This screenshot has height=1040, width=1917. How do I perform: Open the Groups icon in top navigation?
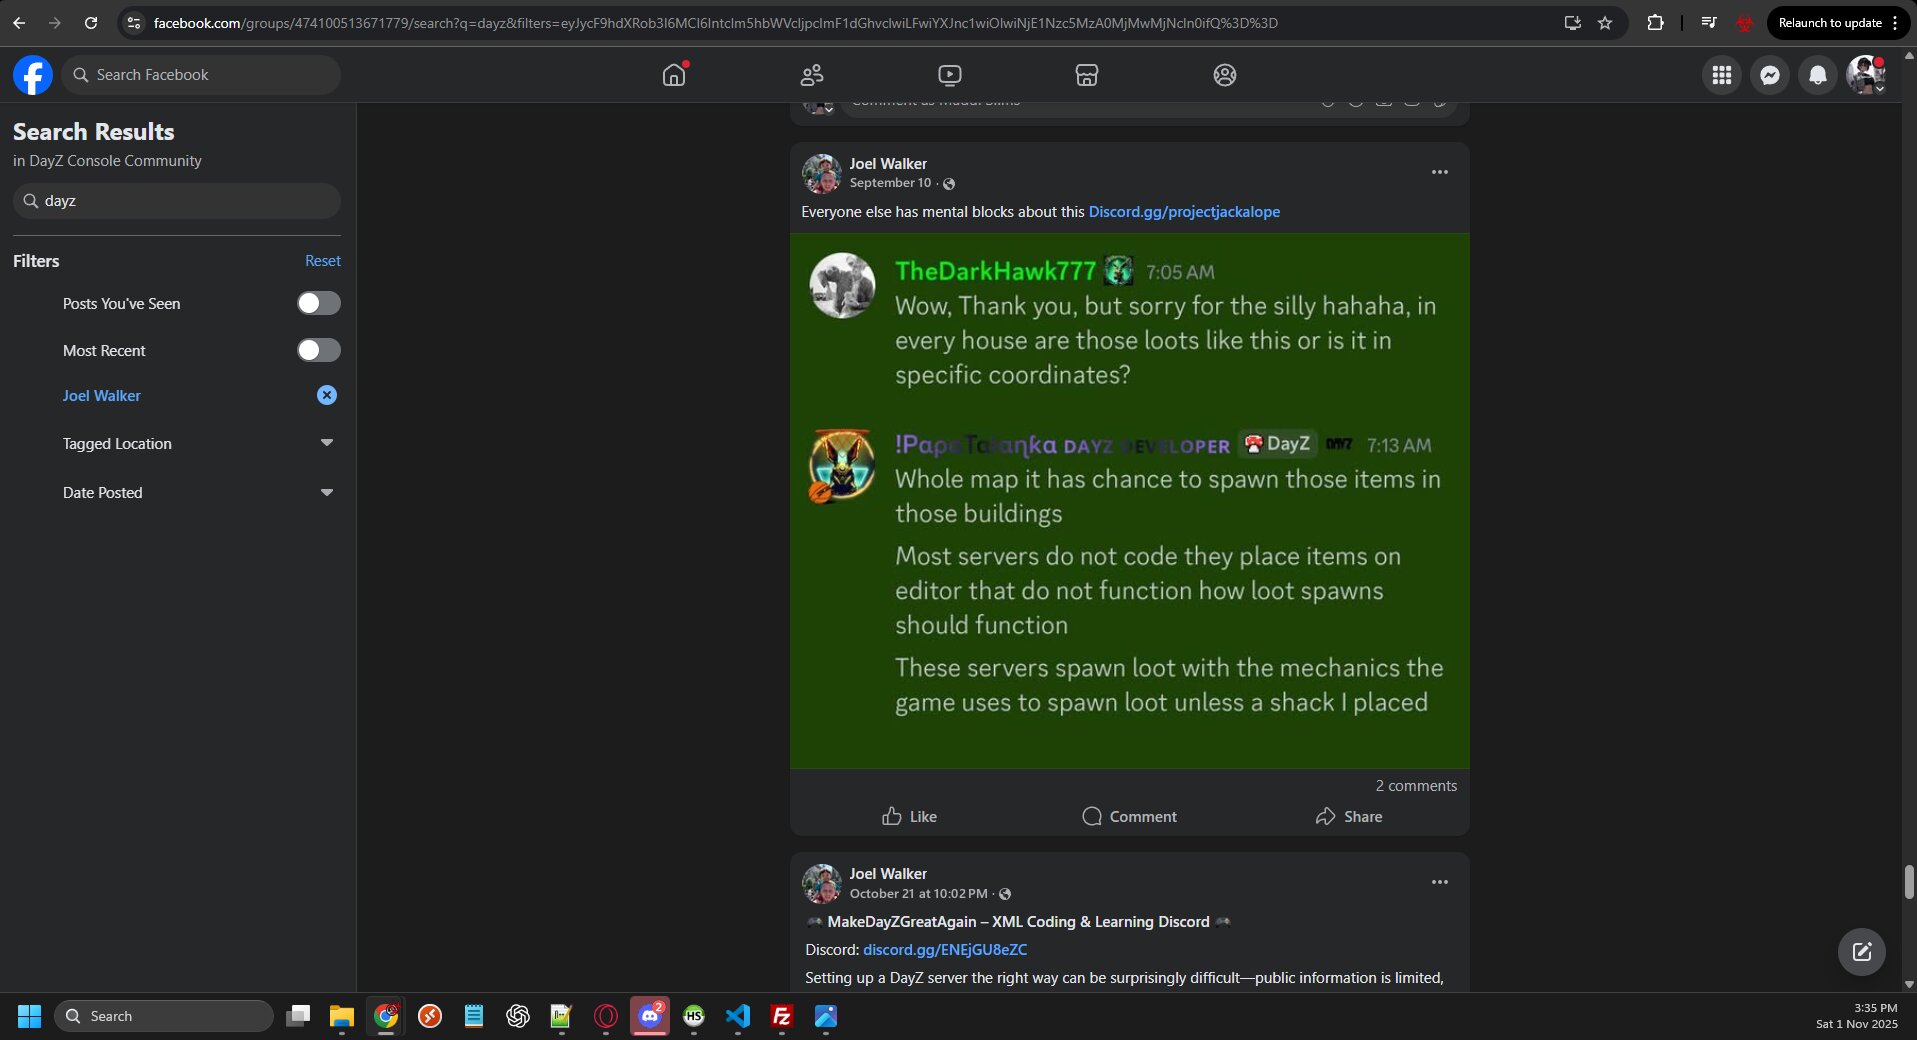coord(1225,75)
